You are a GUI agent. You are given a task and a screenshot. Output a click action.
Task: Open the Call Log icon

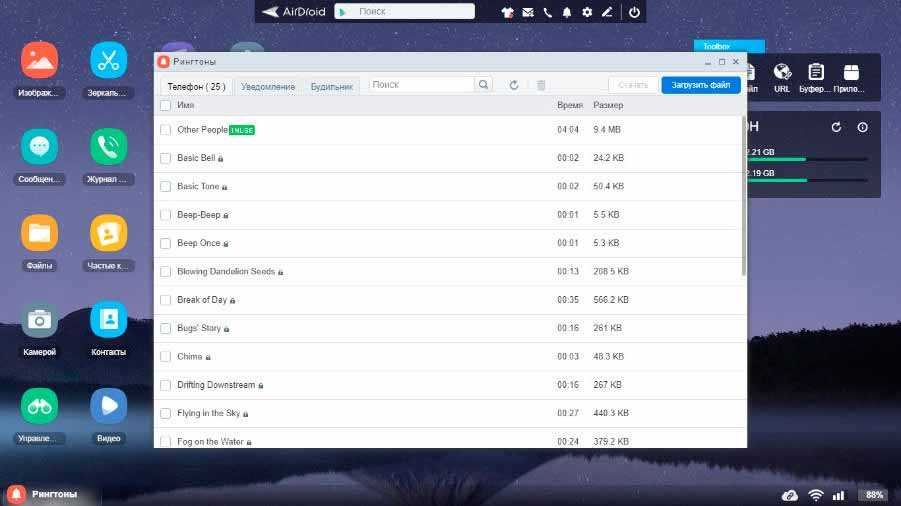[x=109, y=147]
